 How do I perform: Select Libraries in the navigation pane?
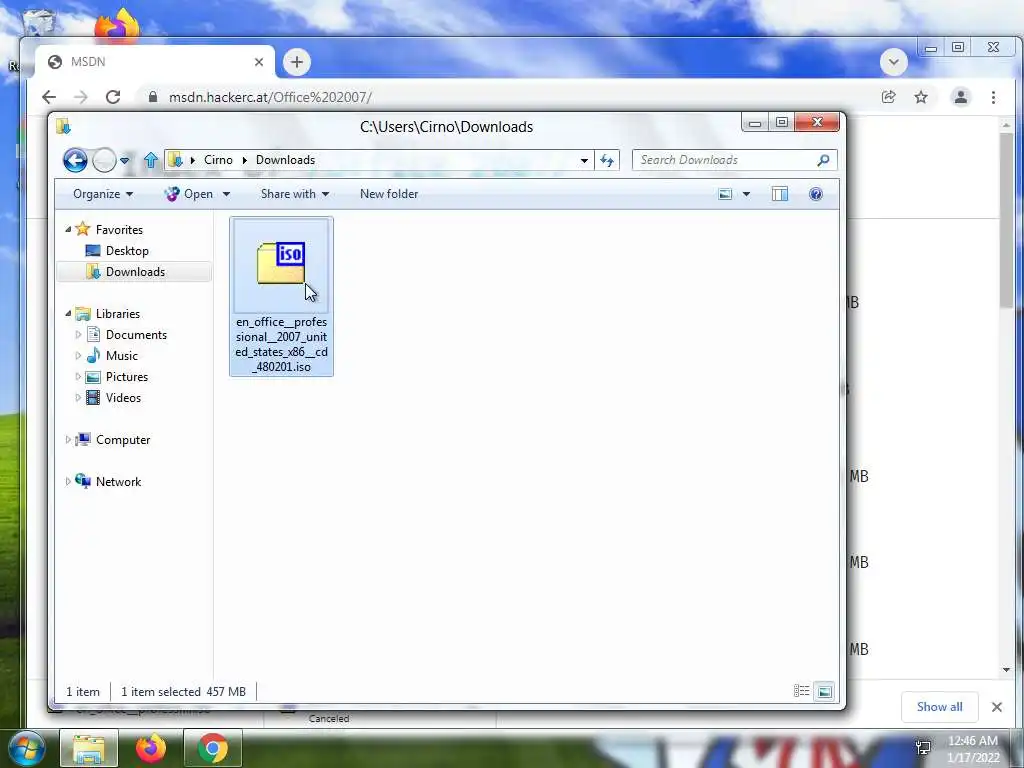[118, 313]
